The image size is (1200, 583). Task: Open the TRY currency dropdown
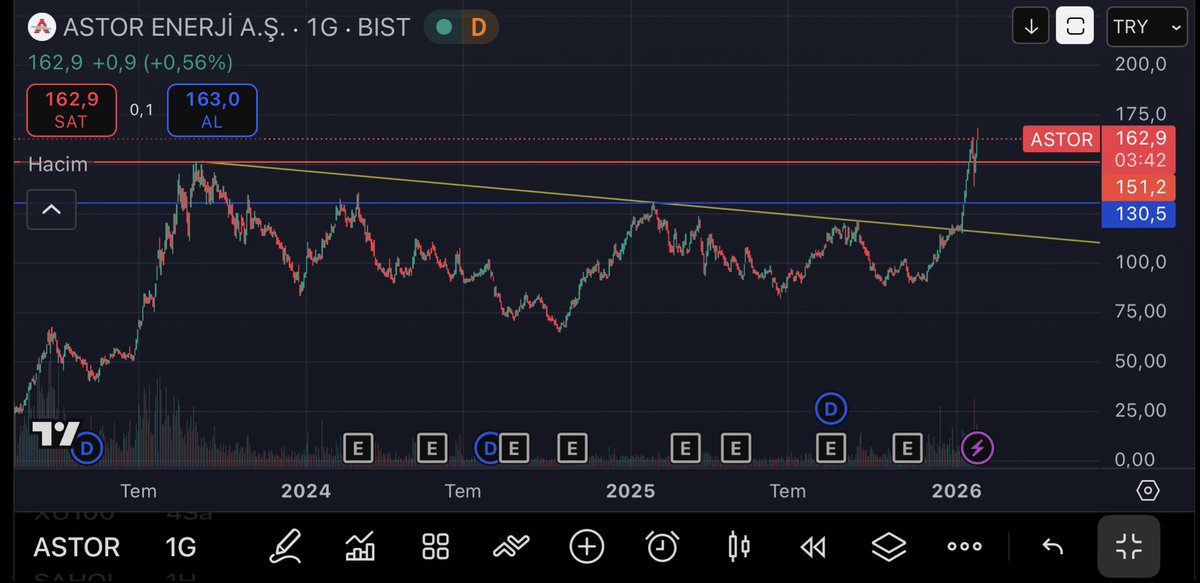[x=1147, y=26]
